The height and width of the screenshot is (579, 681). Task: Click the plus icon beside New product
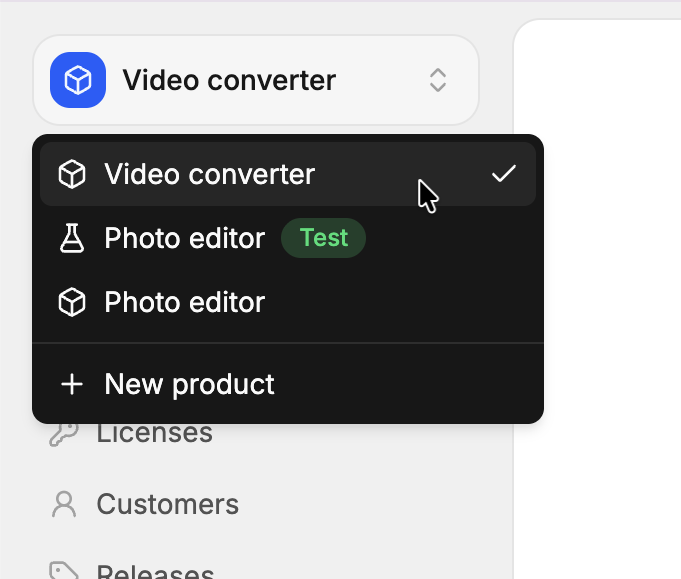72,384
